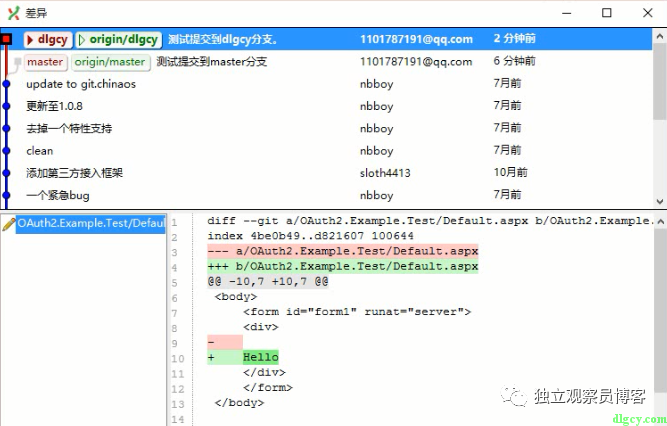Click the '2 分钟前' timestamp
667x426 pixels.
click(x=514, y=38)
